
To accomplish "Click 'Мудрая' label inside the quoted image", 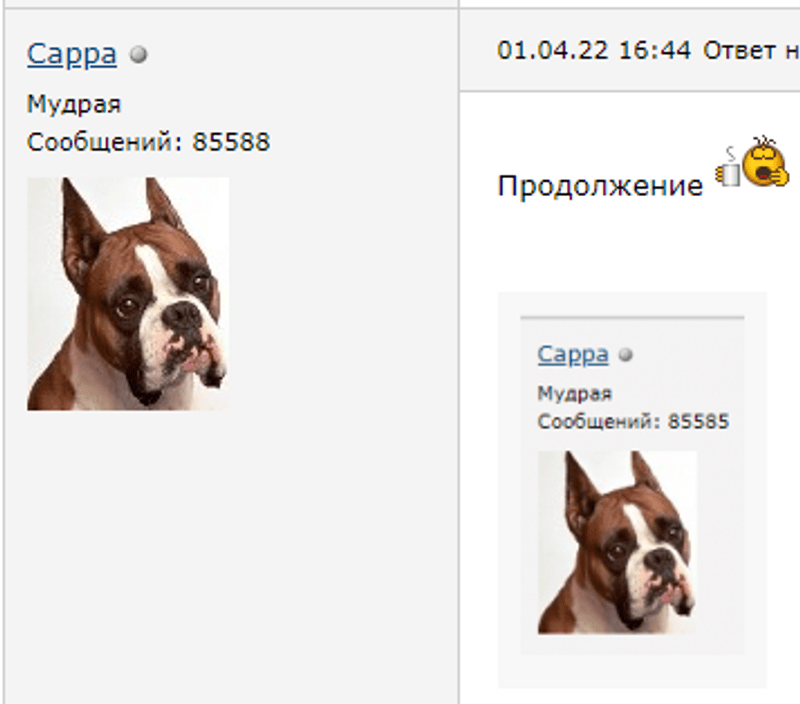I will [x=574, y=393].
